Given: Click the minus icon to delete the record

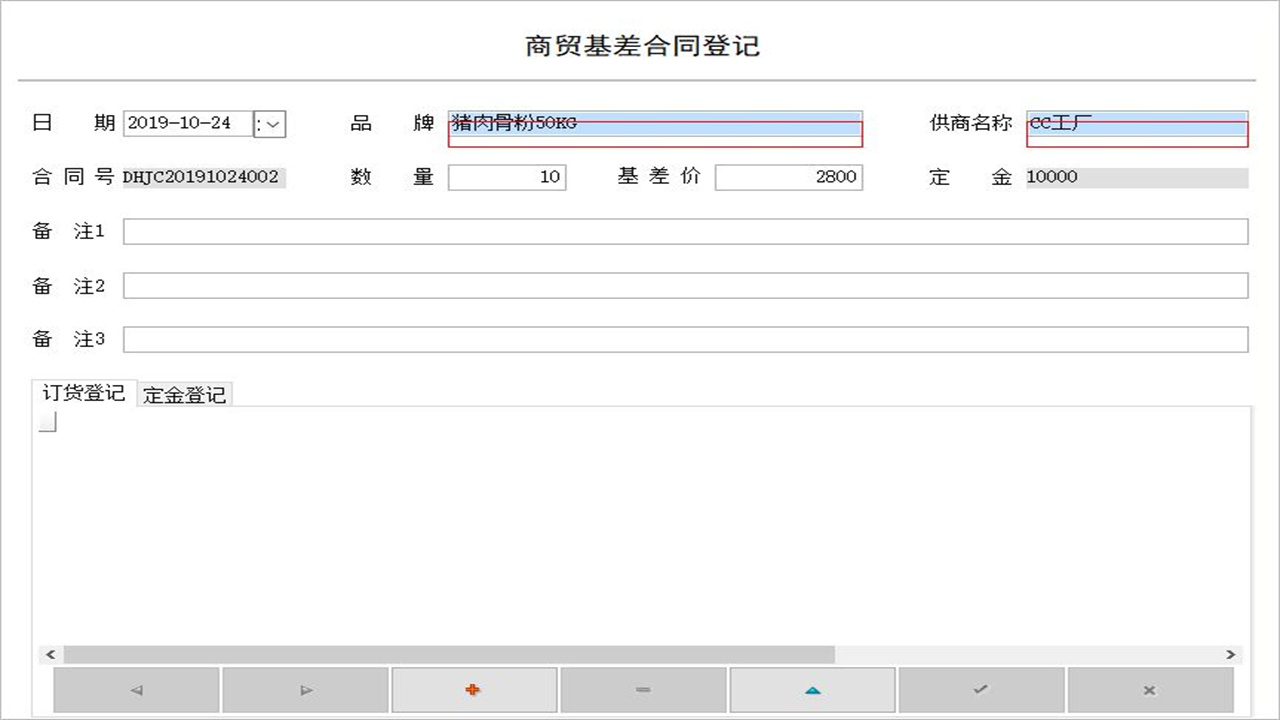Looking at the screenshot, I should 643,689.
